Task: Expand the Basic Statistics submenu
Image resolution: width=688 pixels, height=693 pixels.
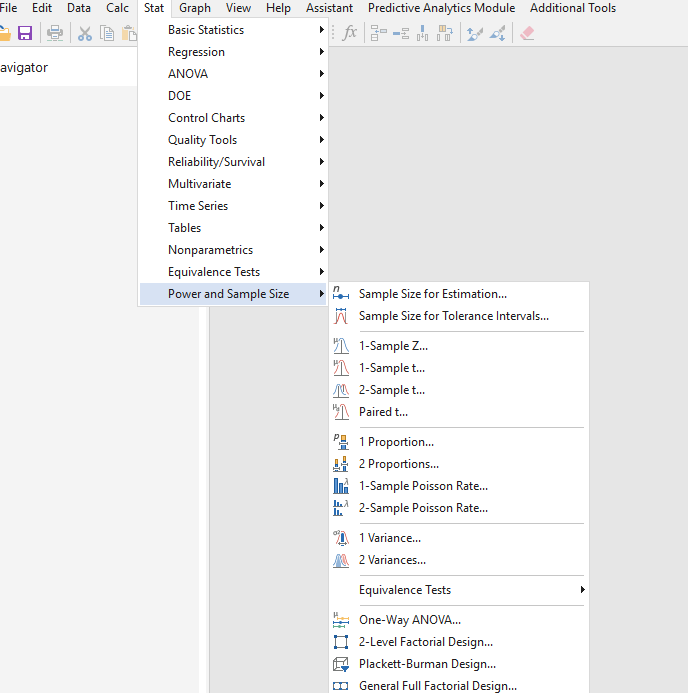Action: pos(232,30)
